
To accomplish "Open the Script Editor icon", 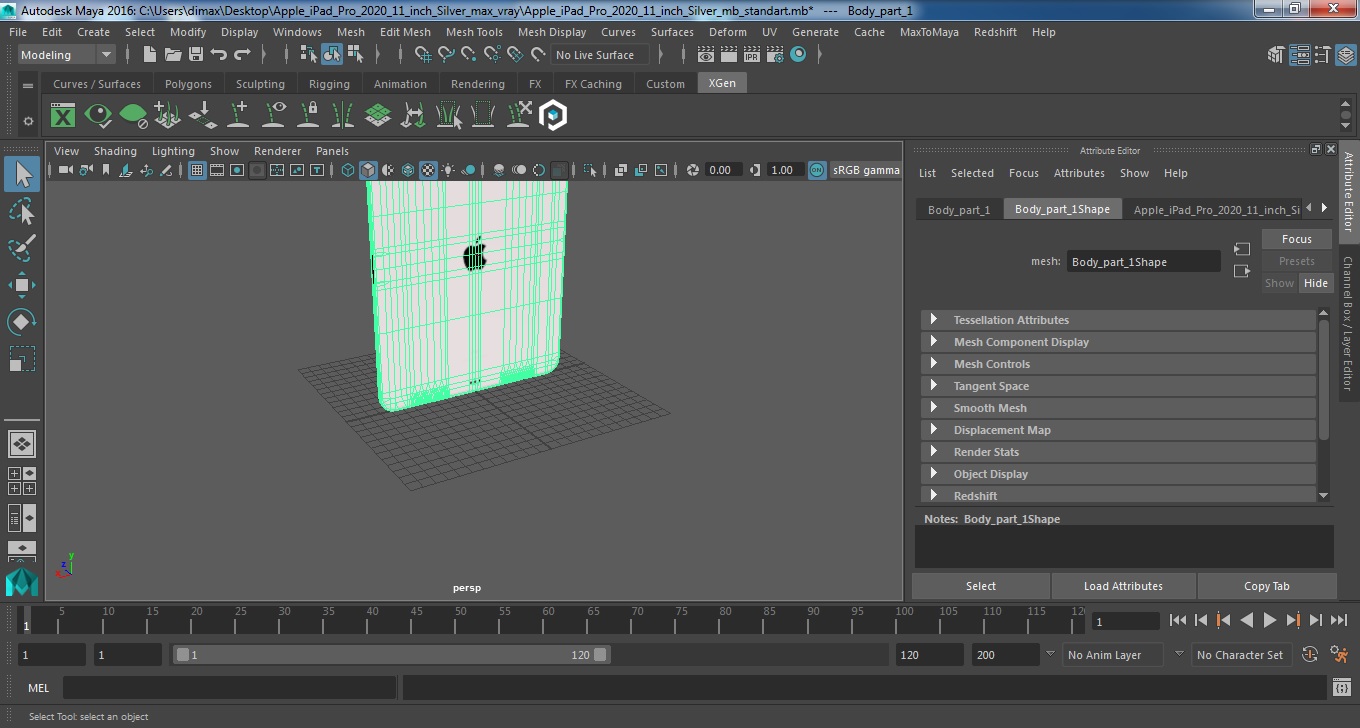I will tap(1342, 688).
